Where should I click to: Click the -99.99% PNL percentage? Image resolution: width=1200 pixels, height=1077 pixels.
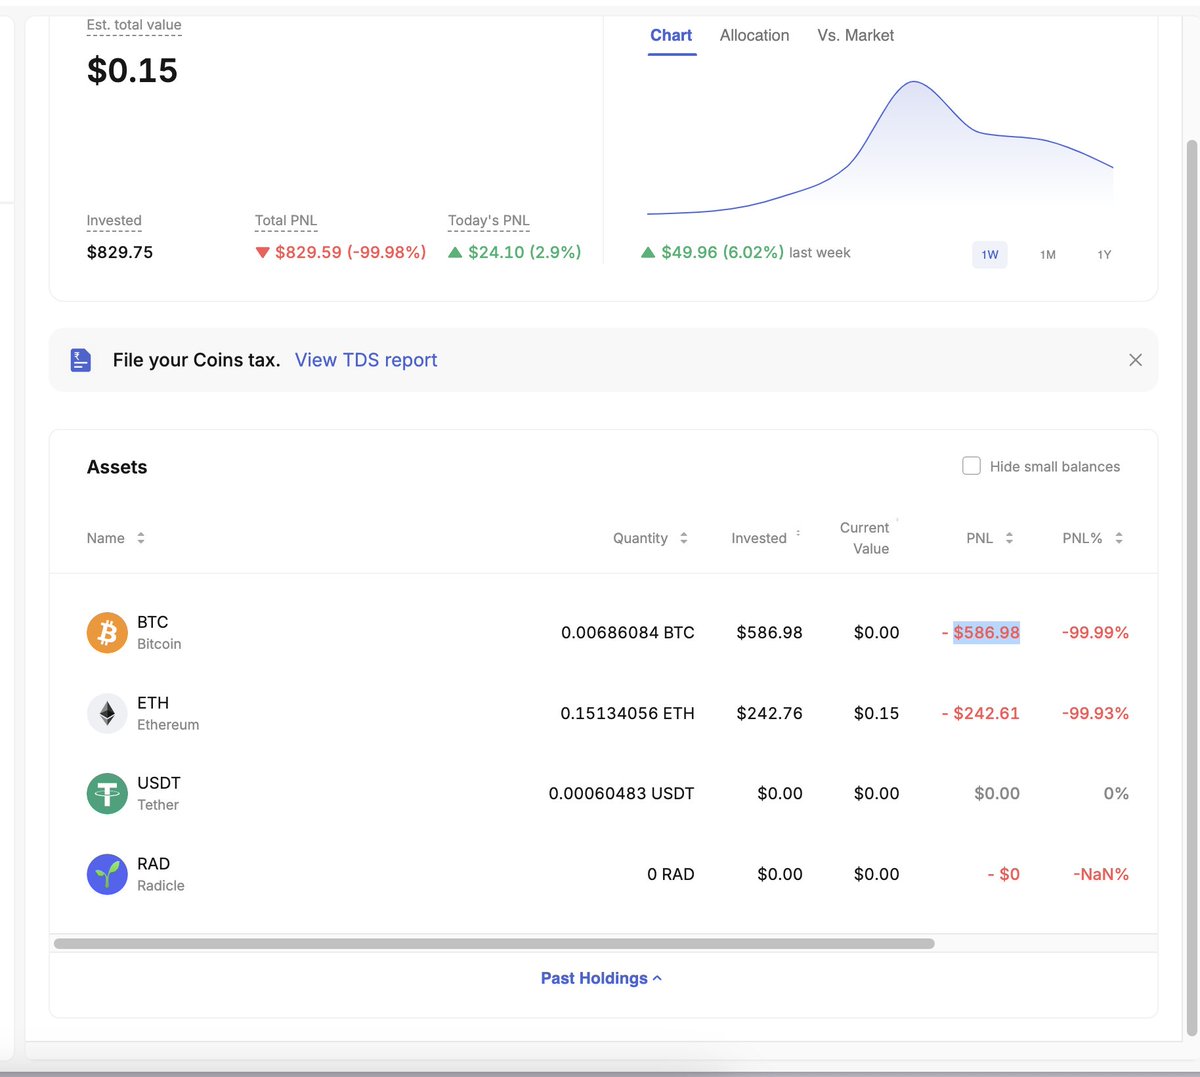[1095, 633]
